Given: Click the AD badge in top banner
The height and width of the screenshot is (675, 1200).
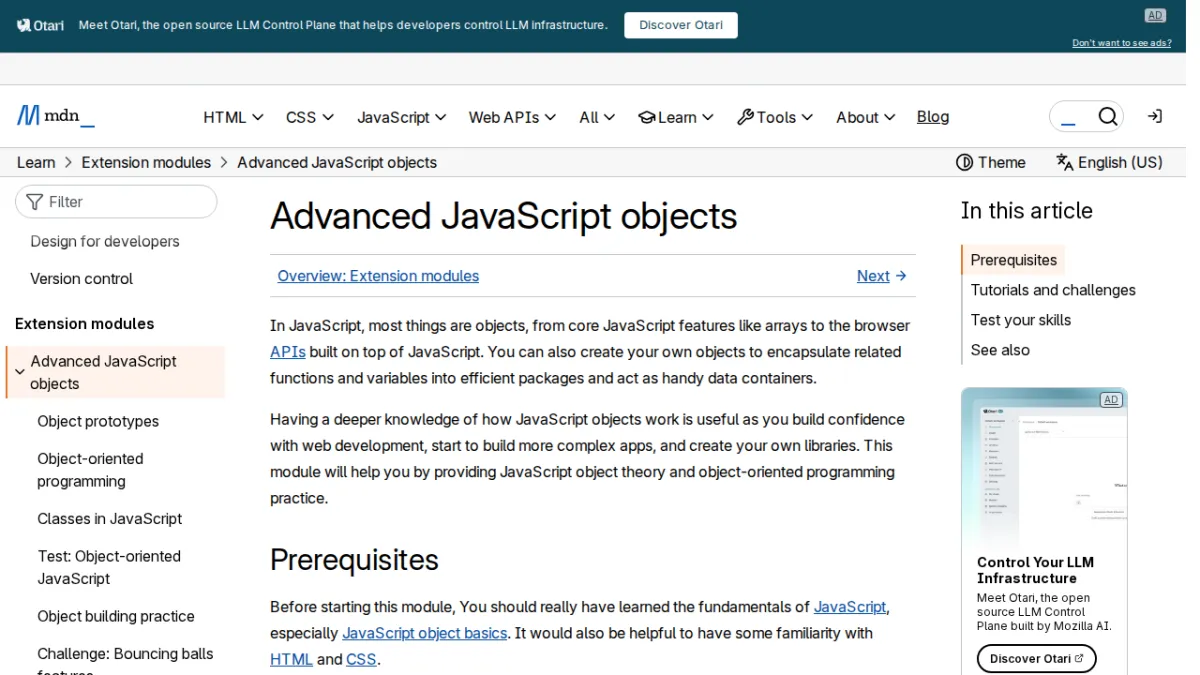Looking at the screenshot, I should pos(1155,15).
